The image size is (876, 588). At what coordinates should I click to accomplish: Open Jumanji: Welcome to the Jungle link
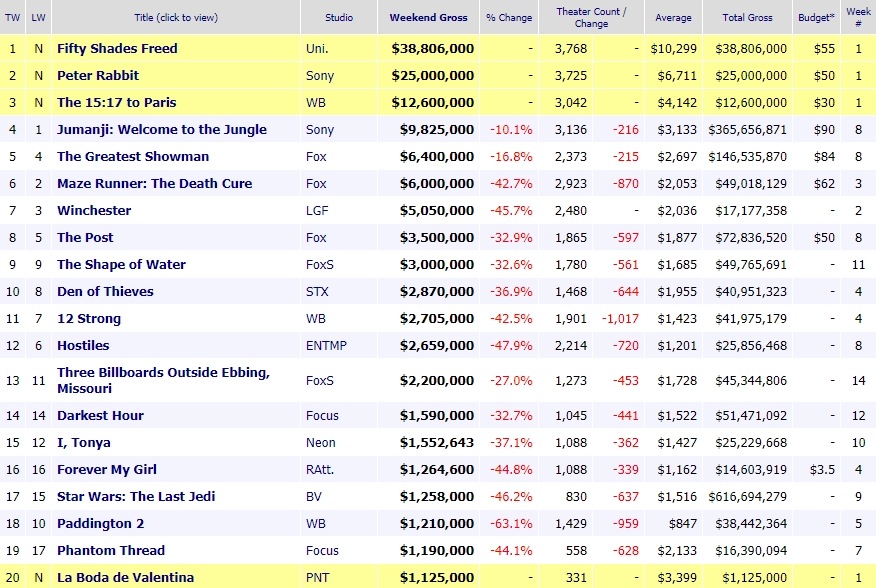(x=162, y=130)
